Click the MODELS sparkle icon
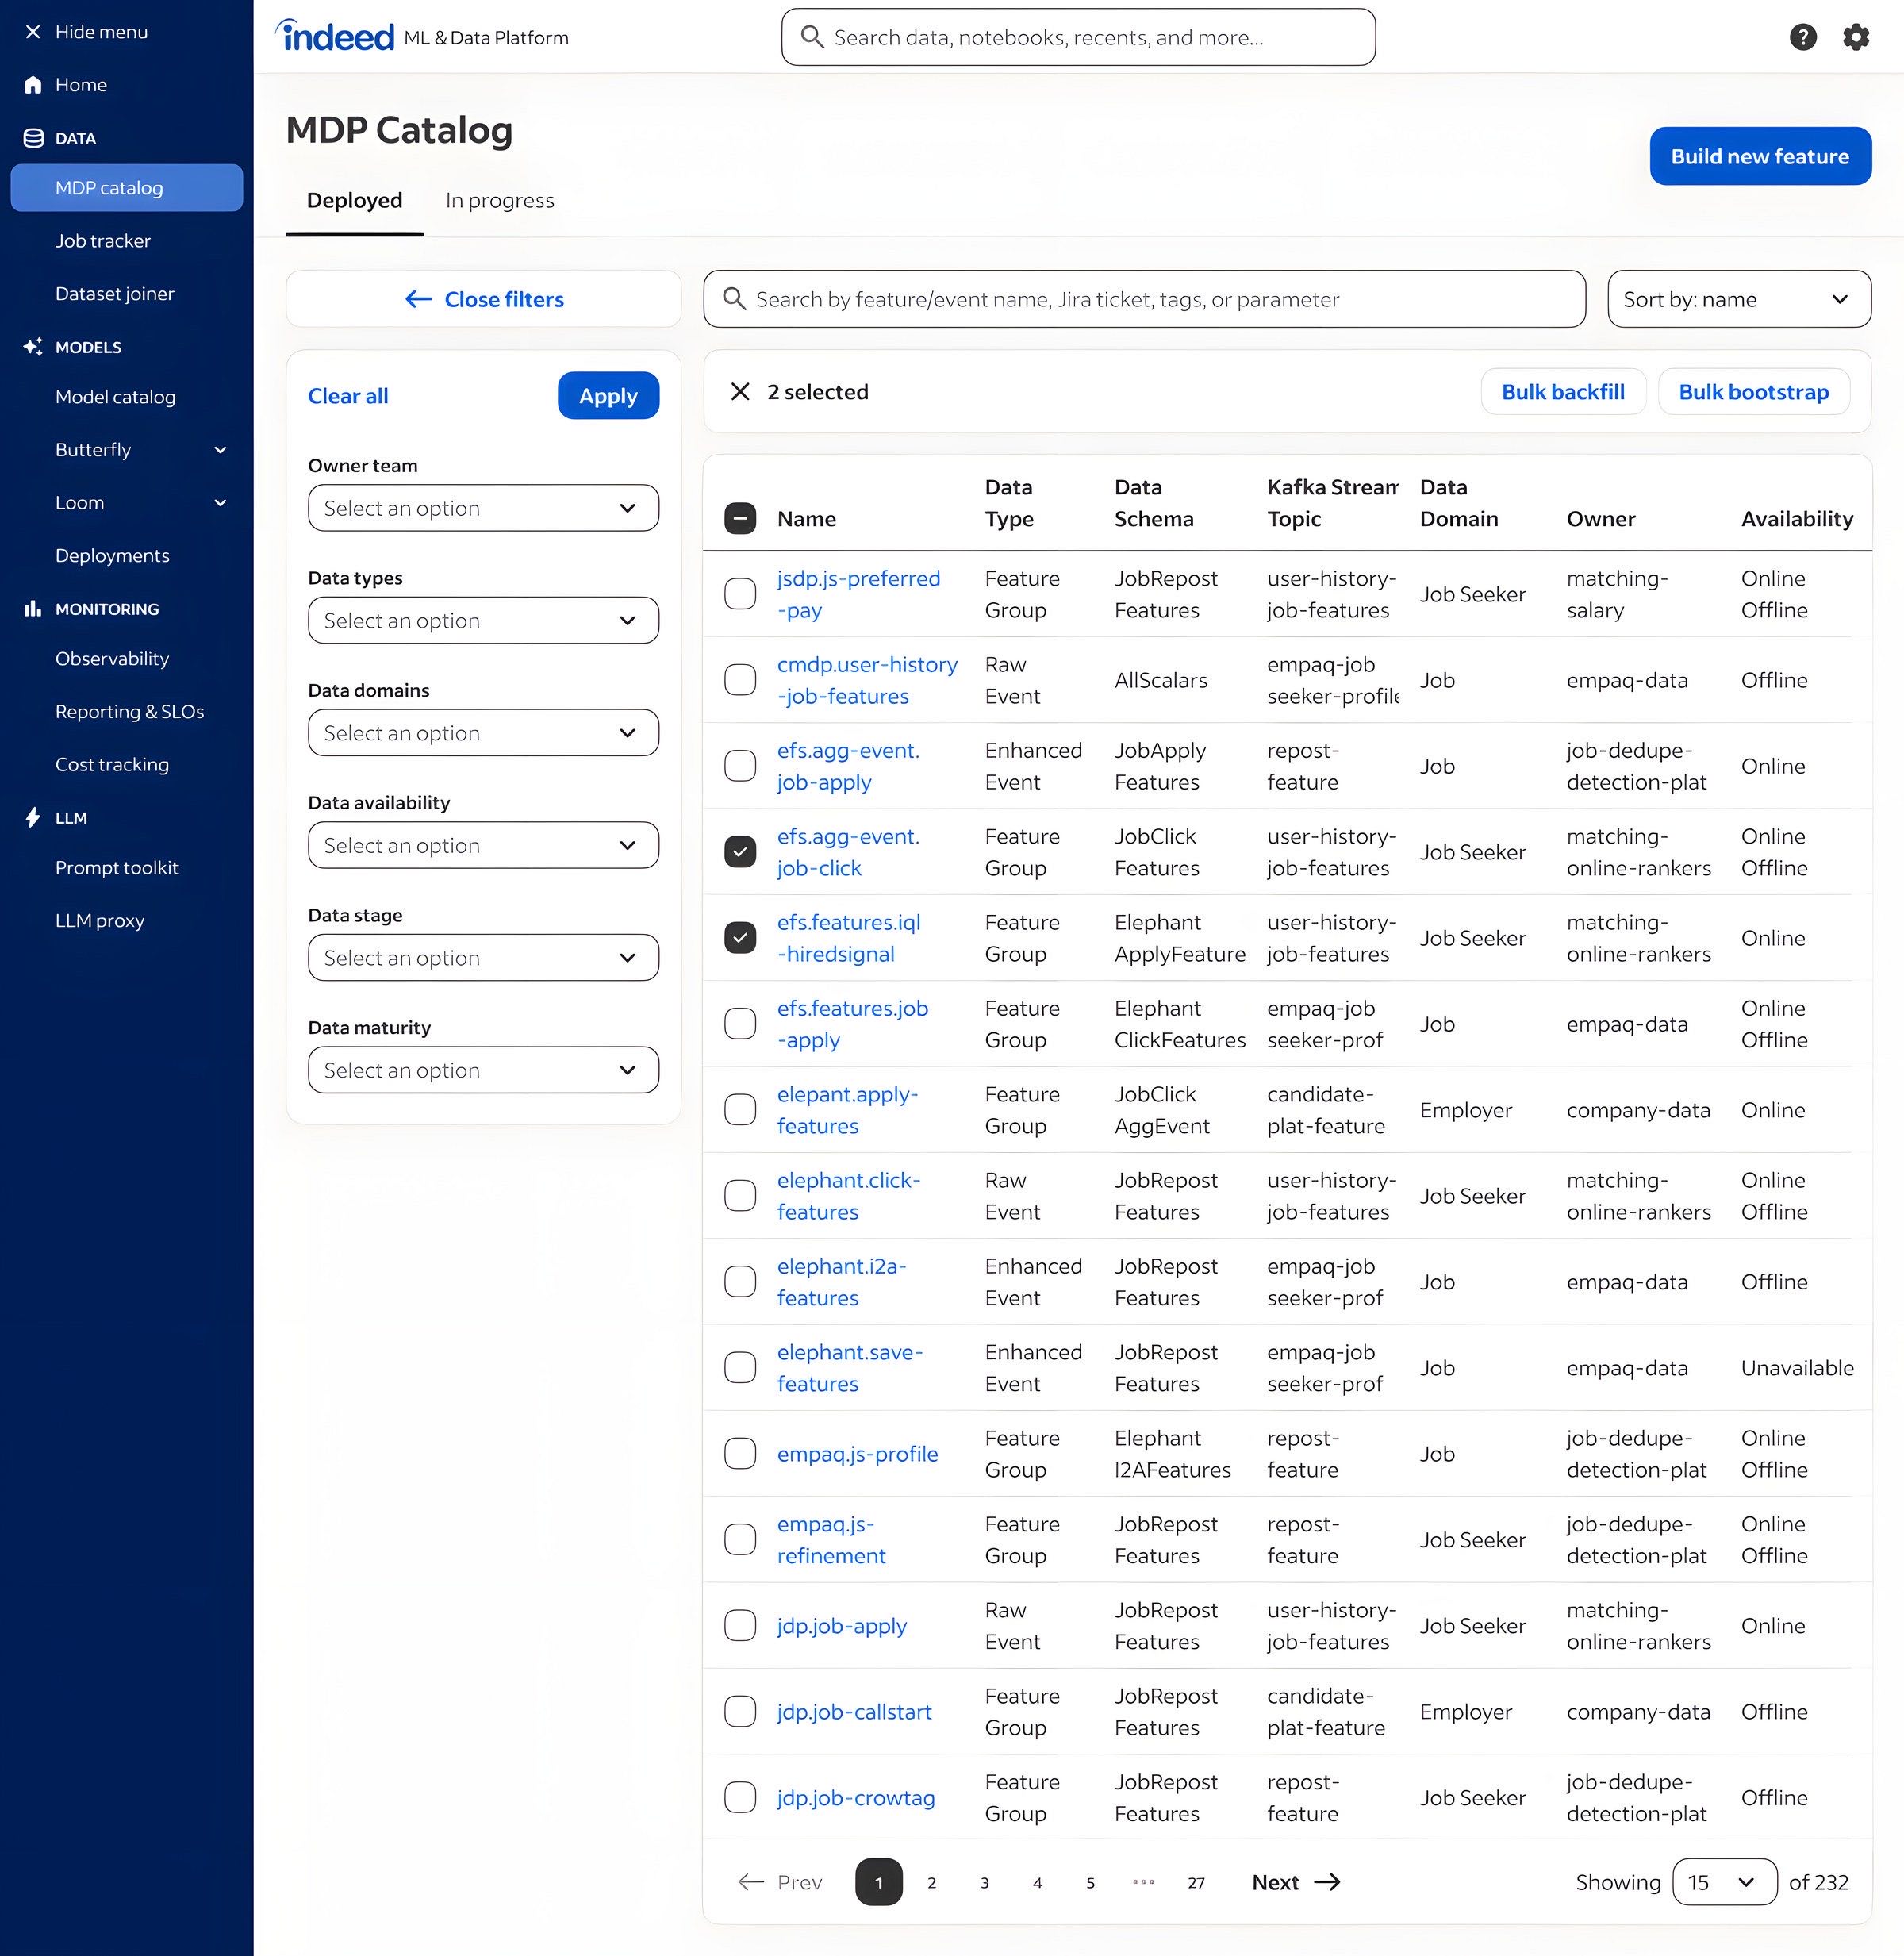 pos(33,347)
